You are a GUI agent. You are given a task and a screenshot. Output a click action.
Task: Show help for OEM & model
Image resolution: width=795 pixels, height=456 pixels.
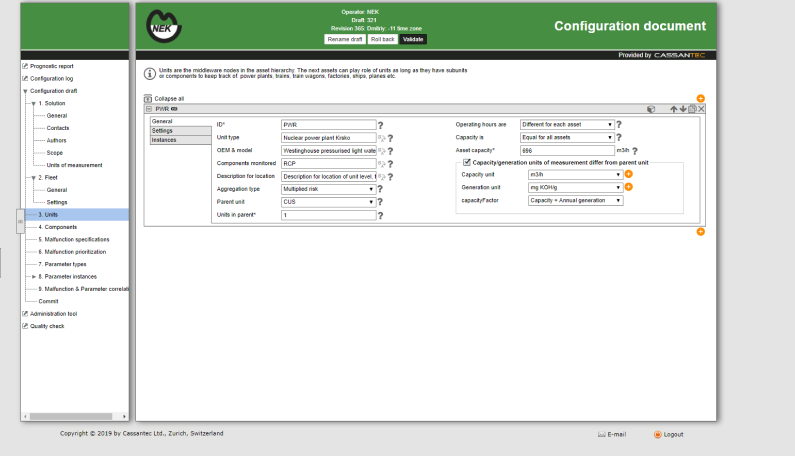point(390,151)
